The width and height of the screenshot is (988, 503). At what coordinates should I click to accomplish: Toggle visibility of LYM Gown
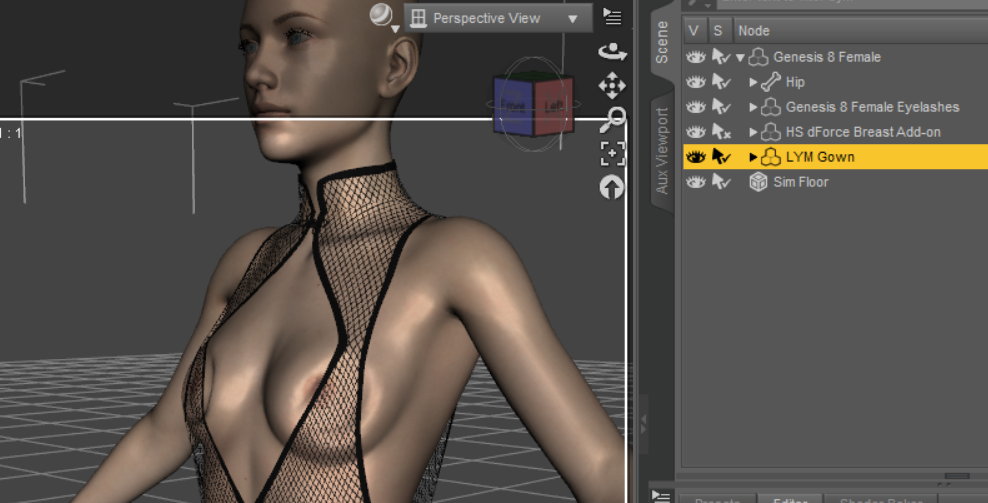pos(696,157)
